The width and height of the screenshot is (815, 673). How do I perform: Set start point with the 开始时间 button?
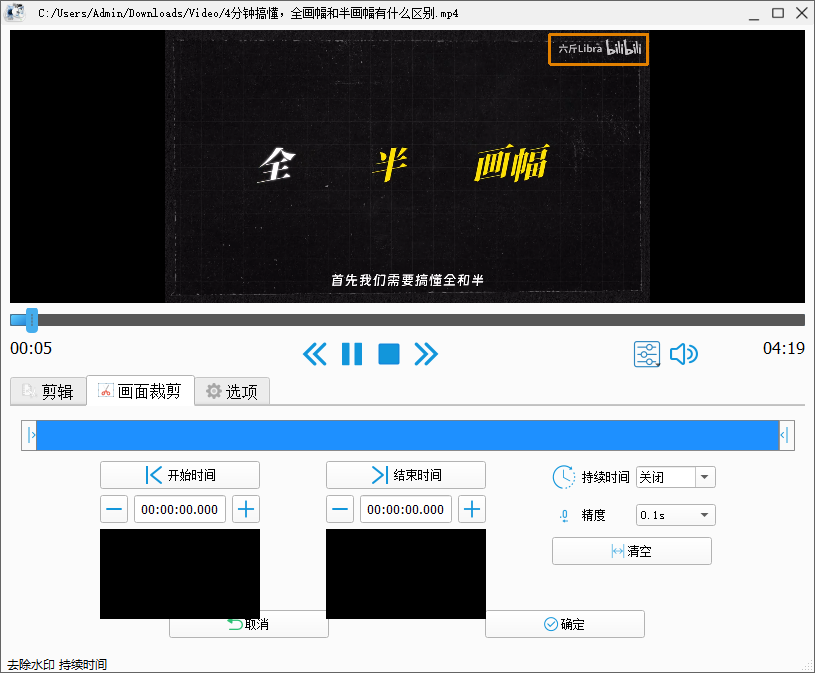click(x=179, y=474)
